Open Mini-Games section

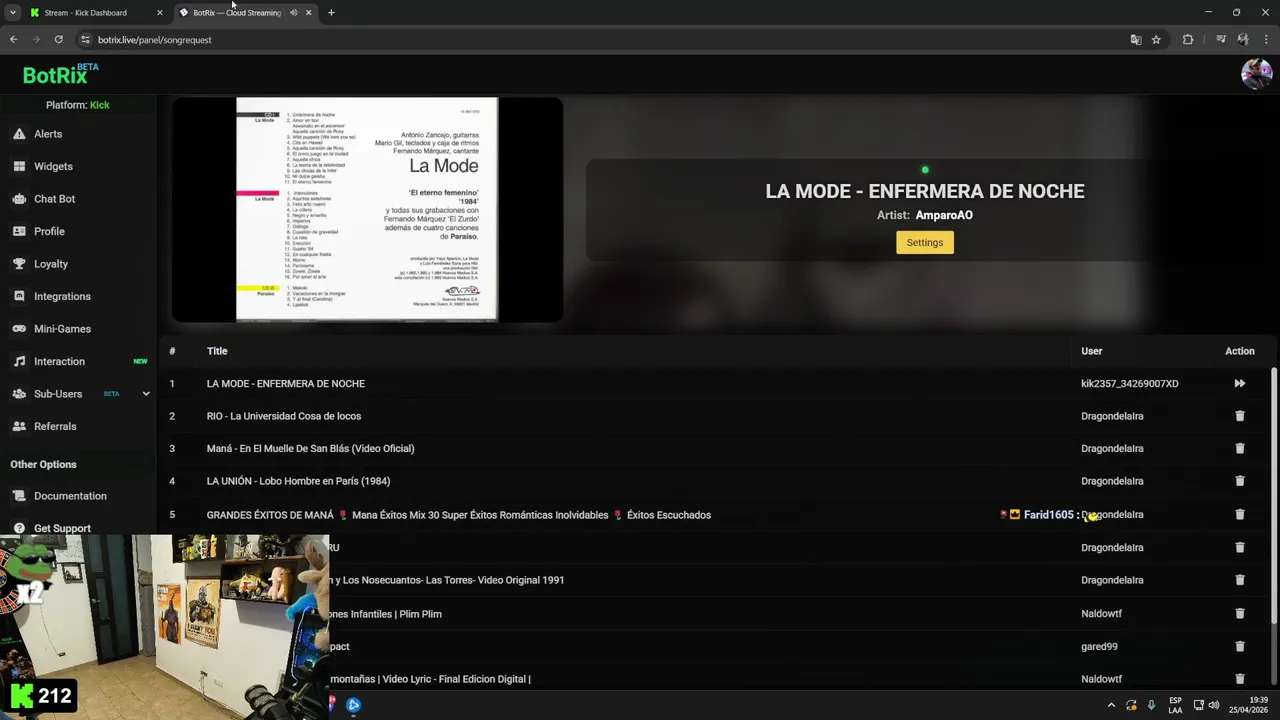(62, 329)
